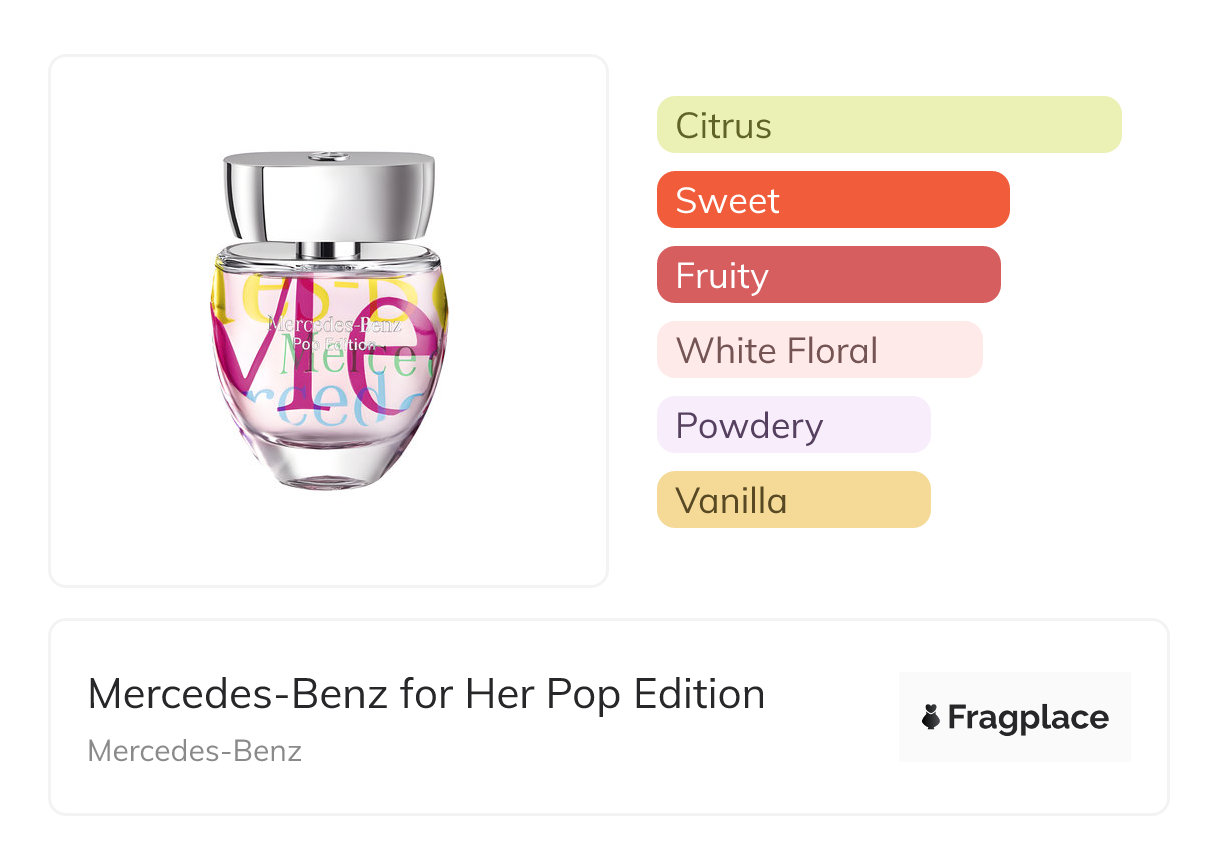This screenshot has width=1218, height=864.
Task: Click the Fragplace wordmark text
Action: [1028, 718]
